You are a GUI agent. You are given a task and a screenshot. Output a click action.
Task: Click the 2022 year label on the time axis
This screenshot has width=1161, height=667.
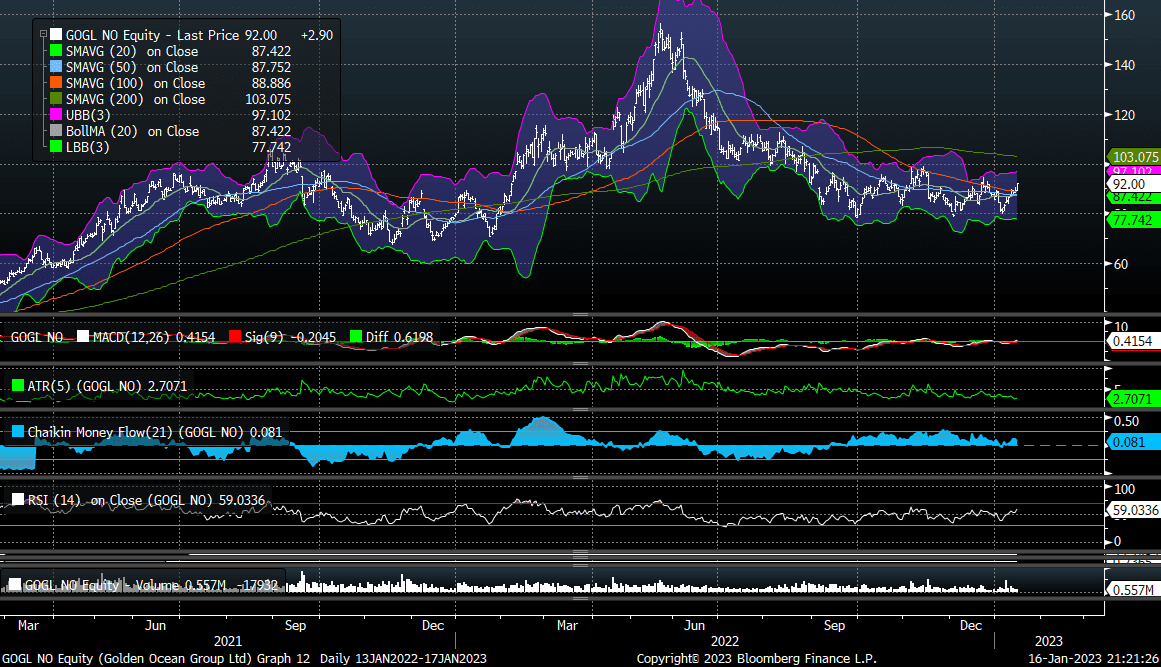coord(725,641)
